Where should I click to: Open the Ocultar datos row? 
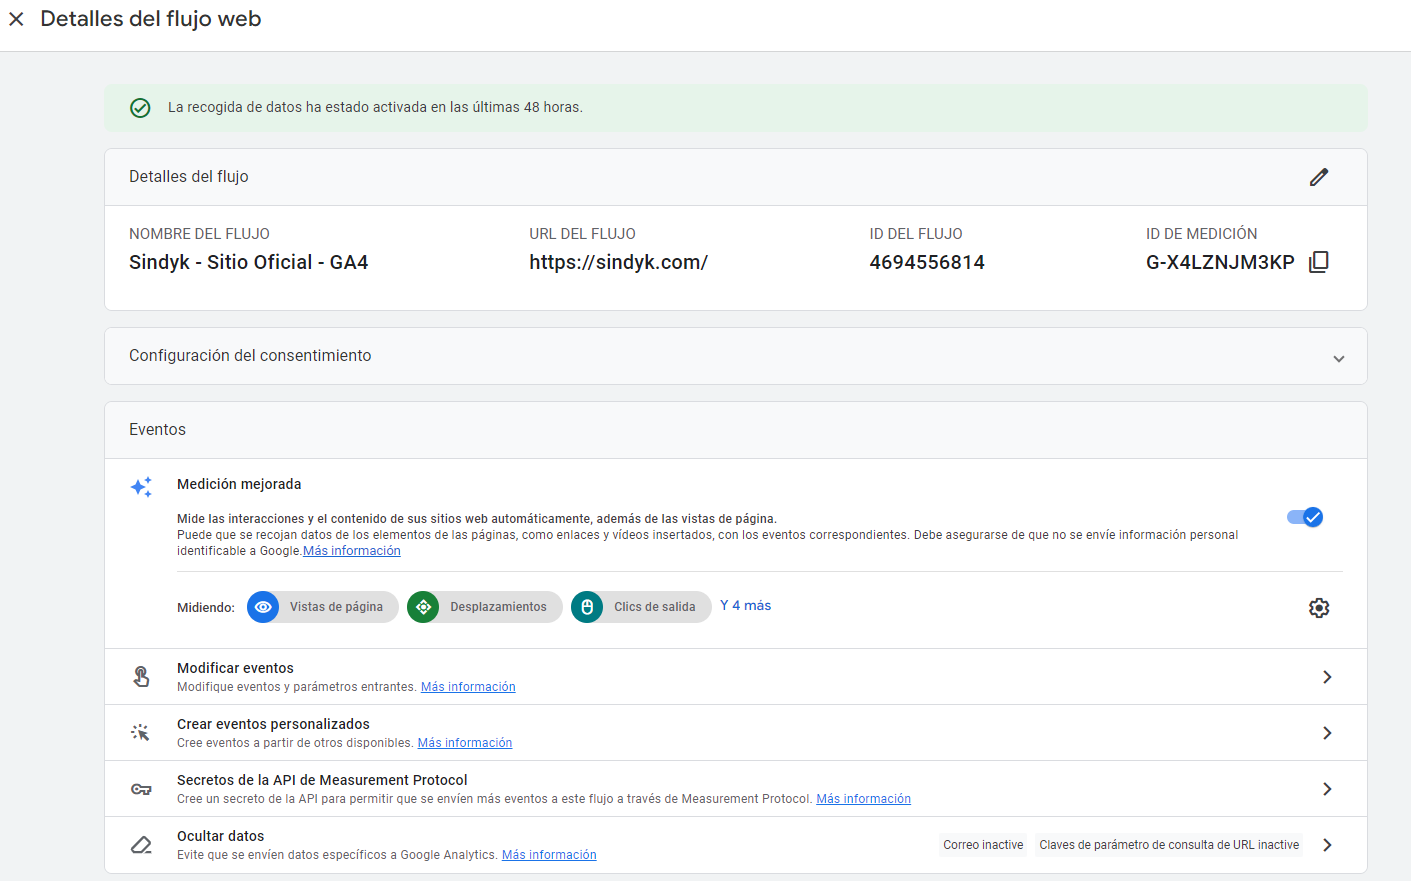(x=1327, y=845)
